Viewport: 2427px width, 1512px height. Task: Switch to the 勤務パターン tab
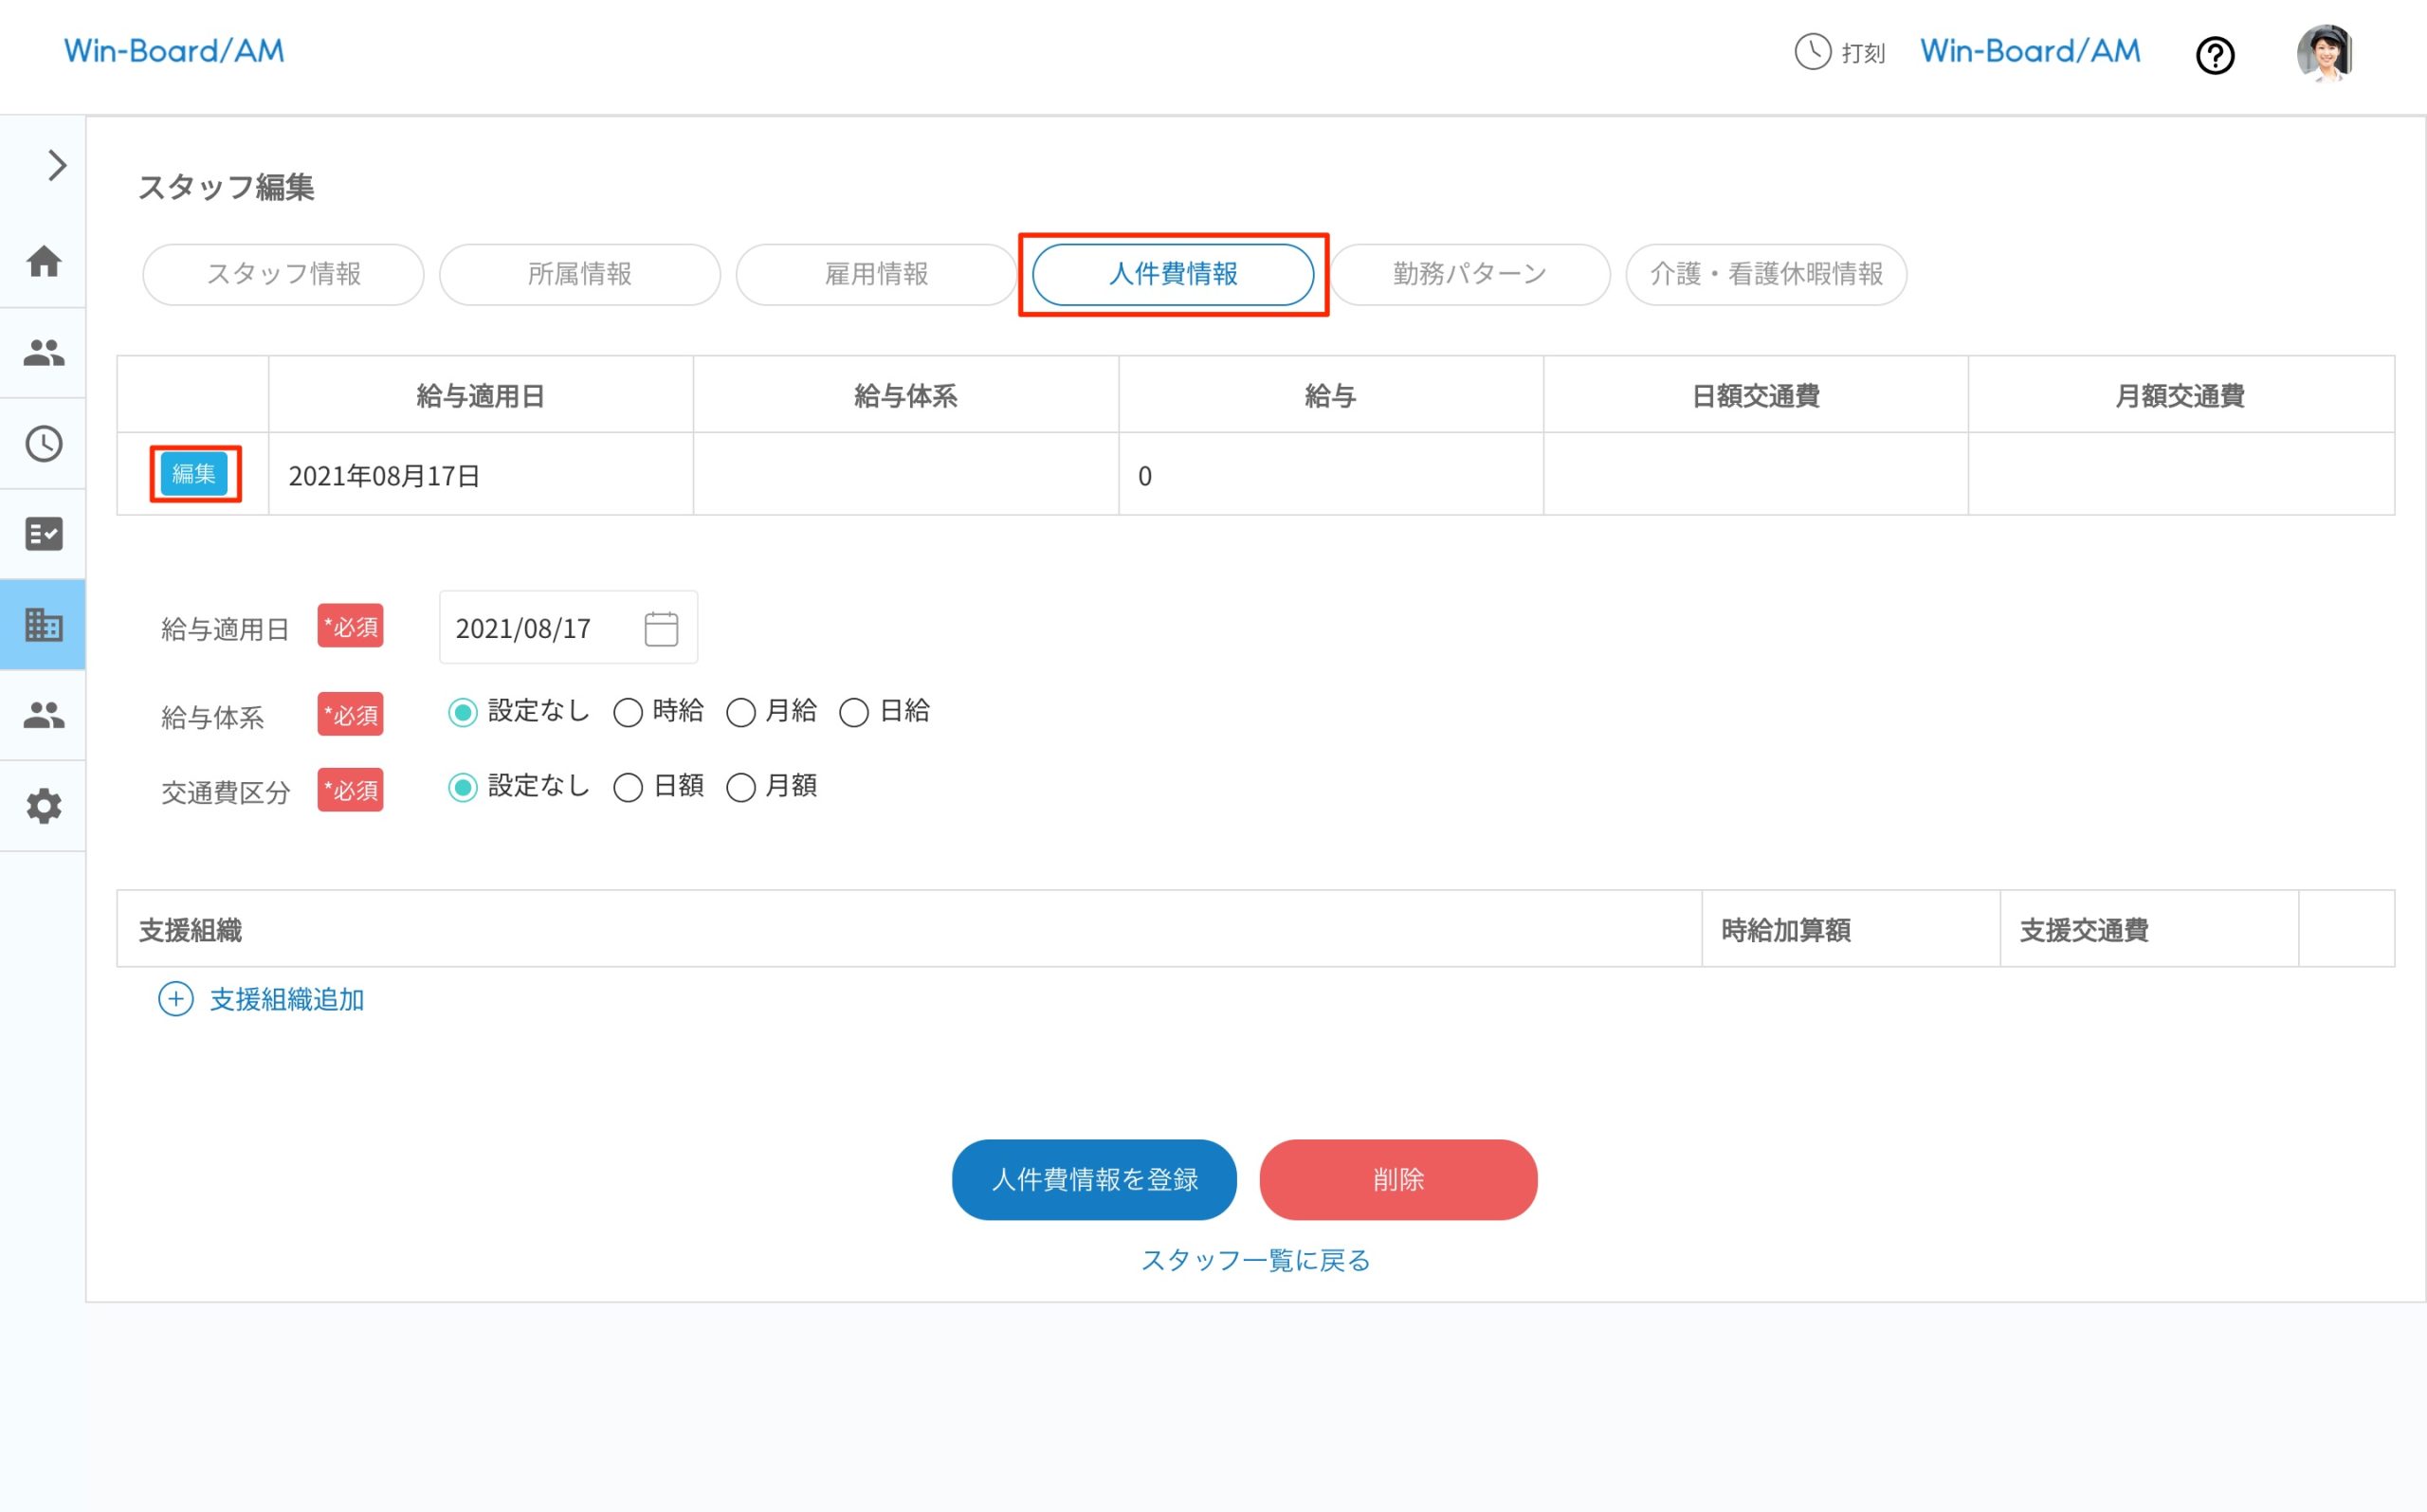[1469, 274]
